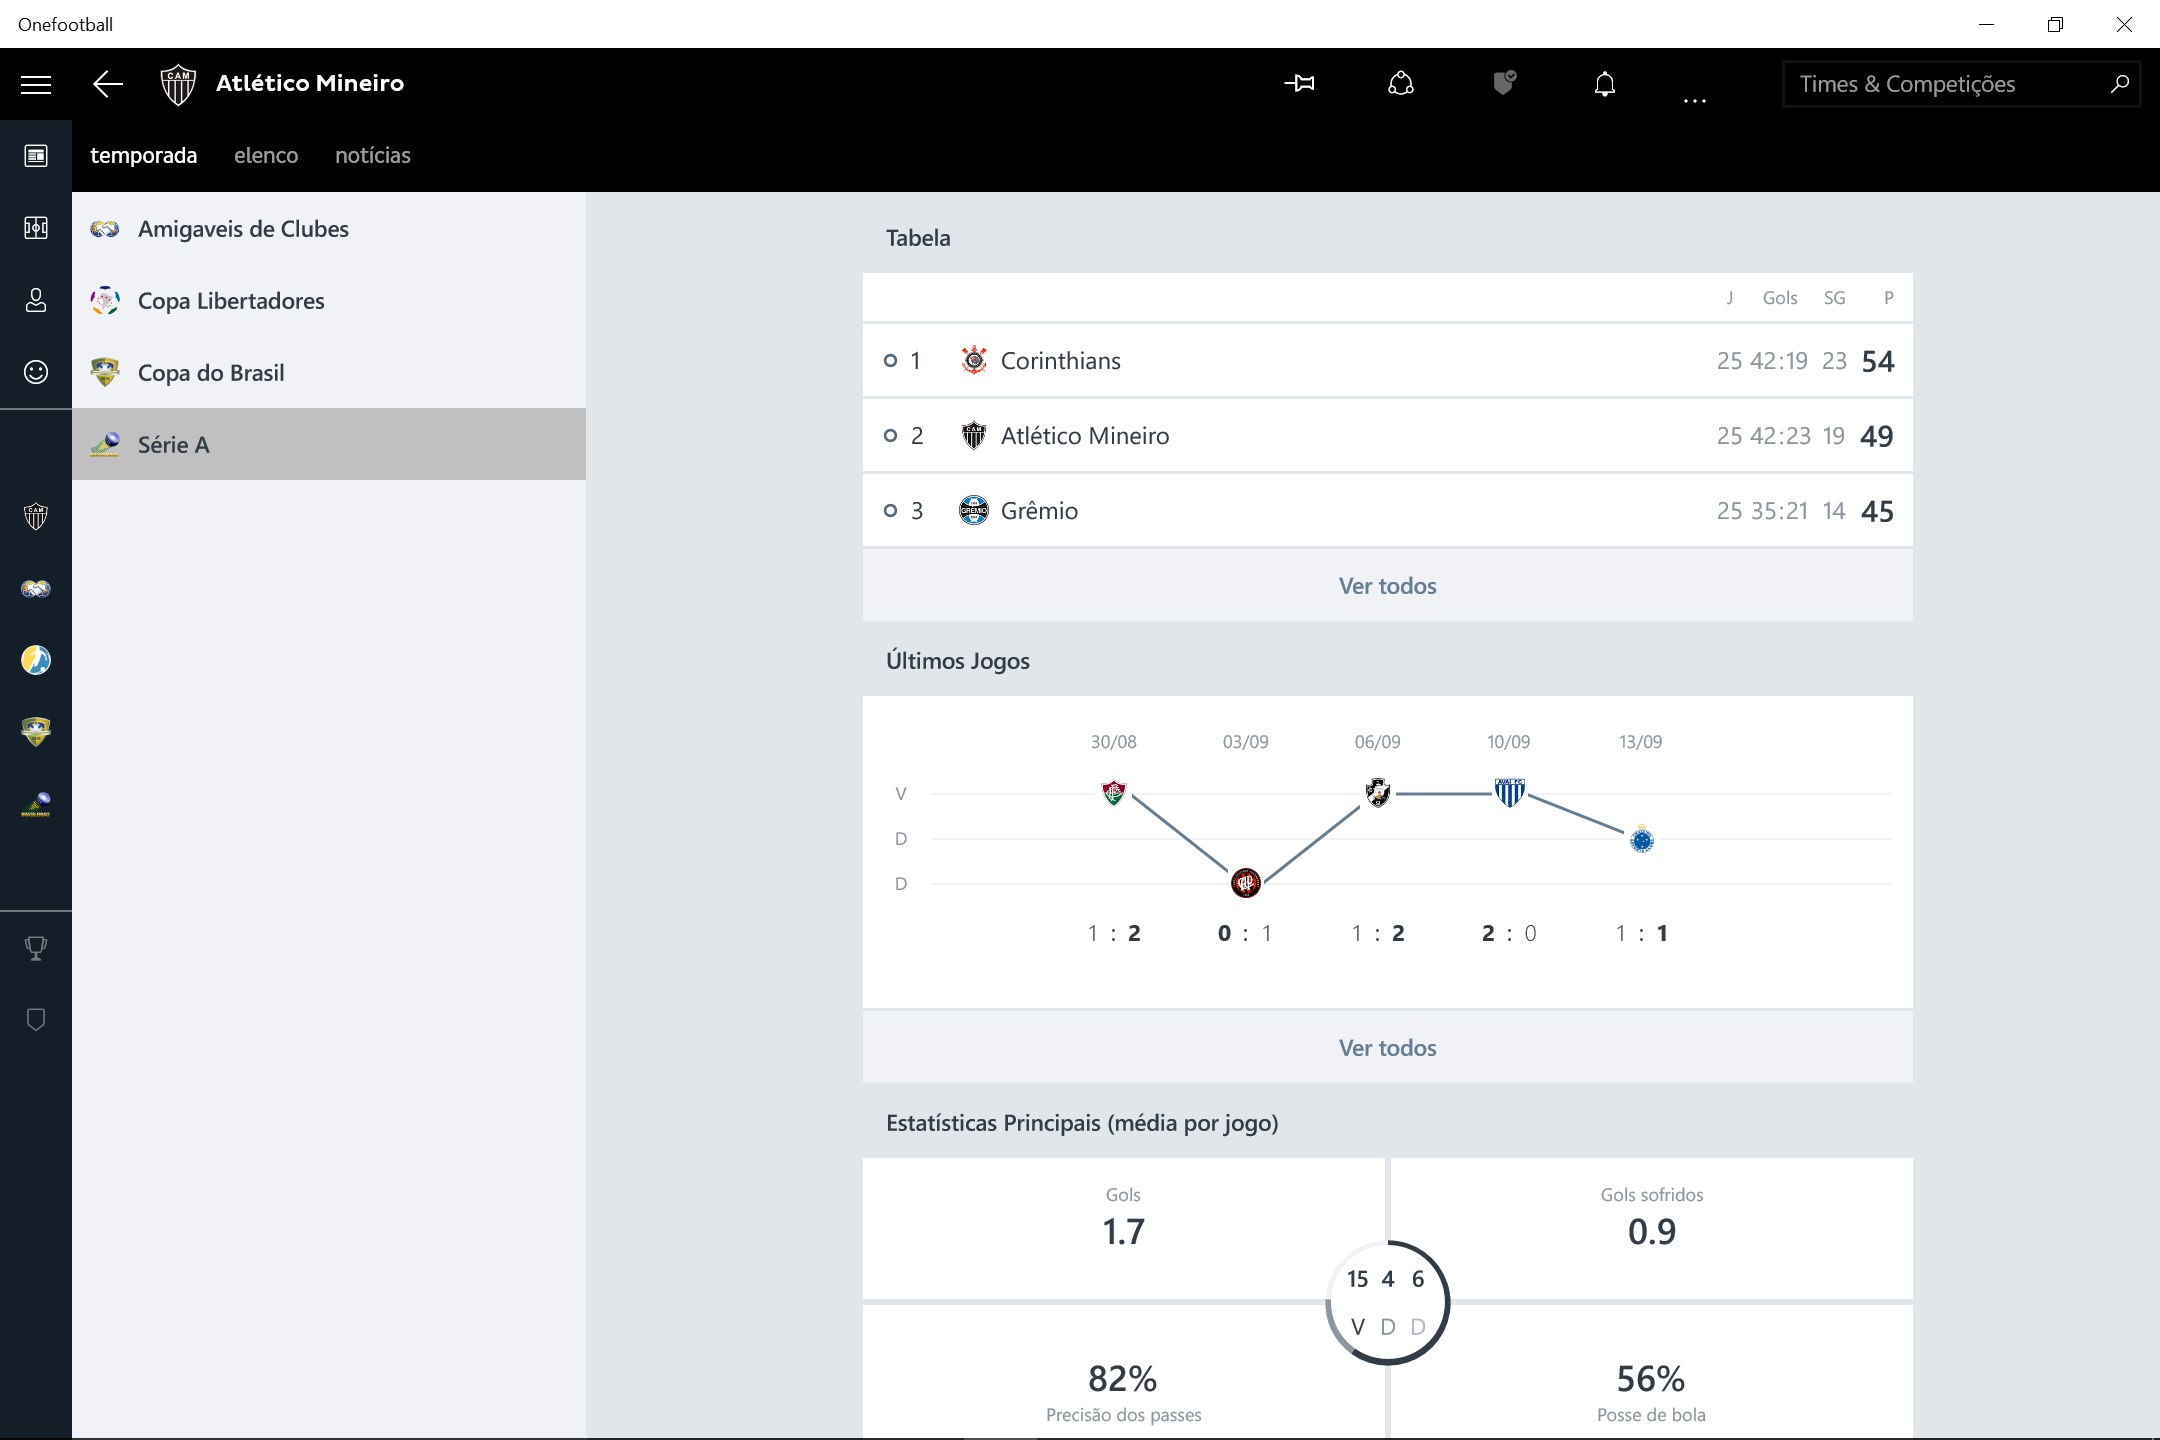Image resolution: width=2160 pixels, height=1440 pixels.
Task: Select Atlético Mineiro crest in sidebar
Action: [x=36, y=516]
